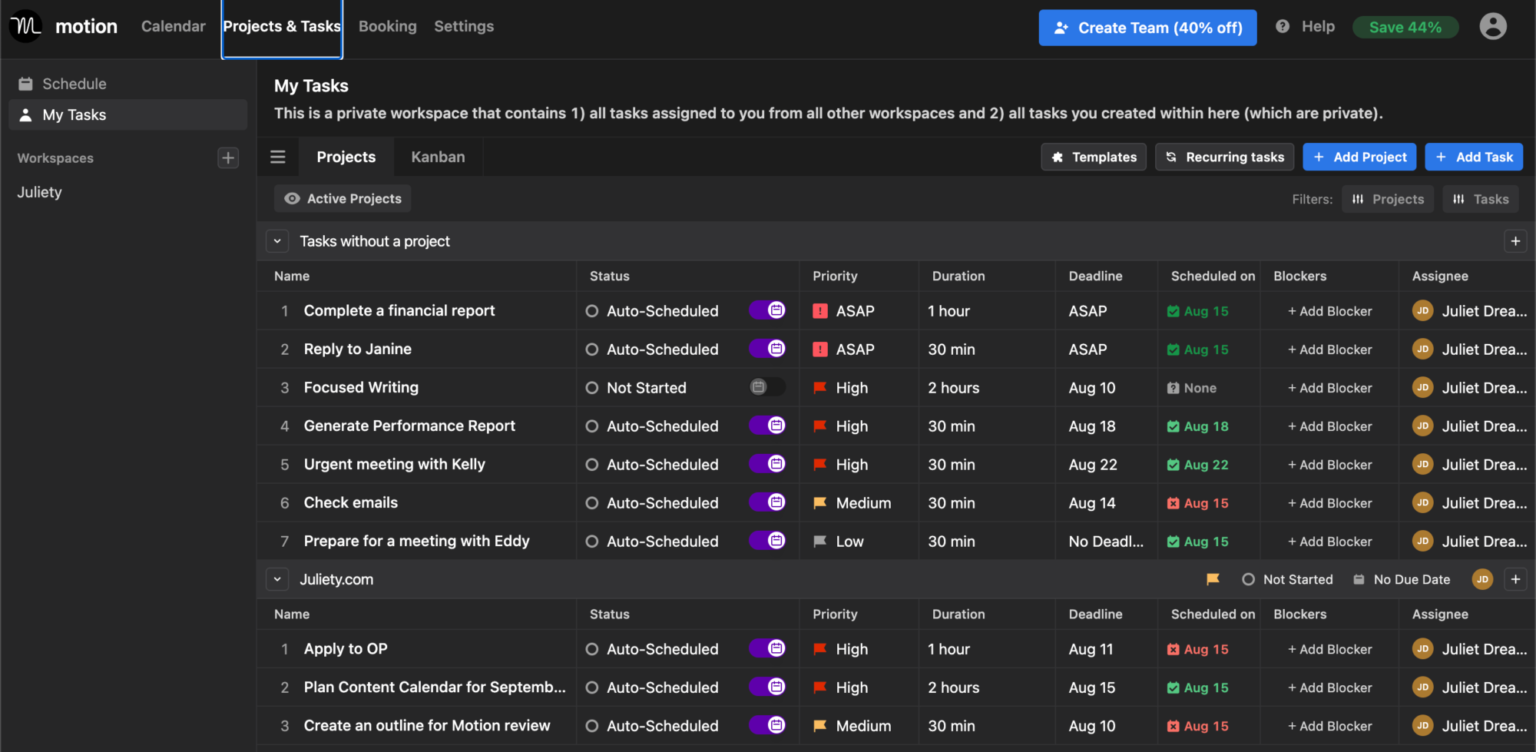Image resolution: width=1536 pixels, height=752 pixels.
Task: Open the Active Projects view filter
Action: (x=342, y=199)
